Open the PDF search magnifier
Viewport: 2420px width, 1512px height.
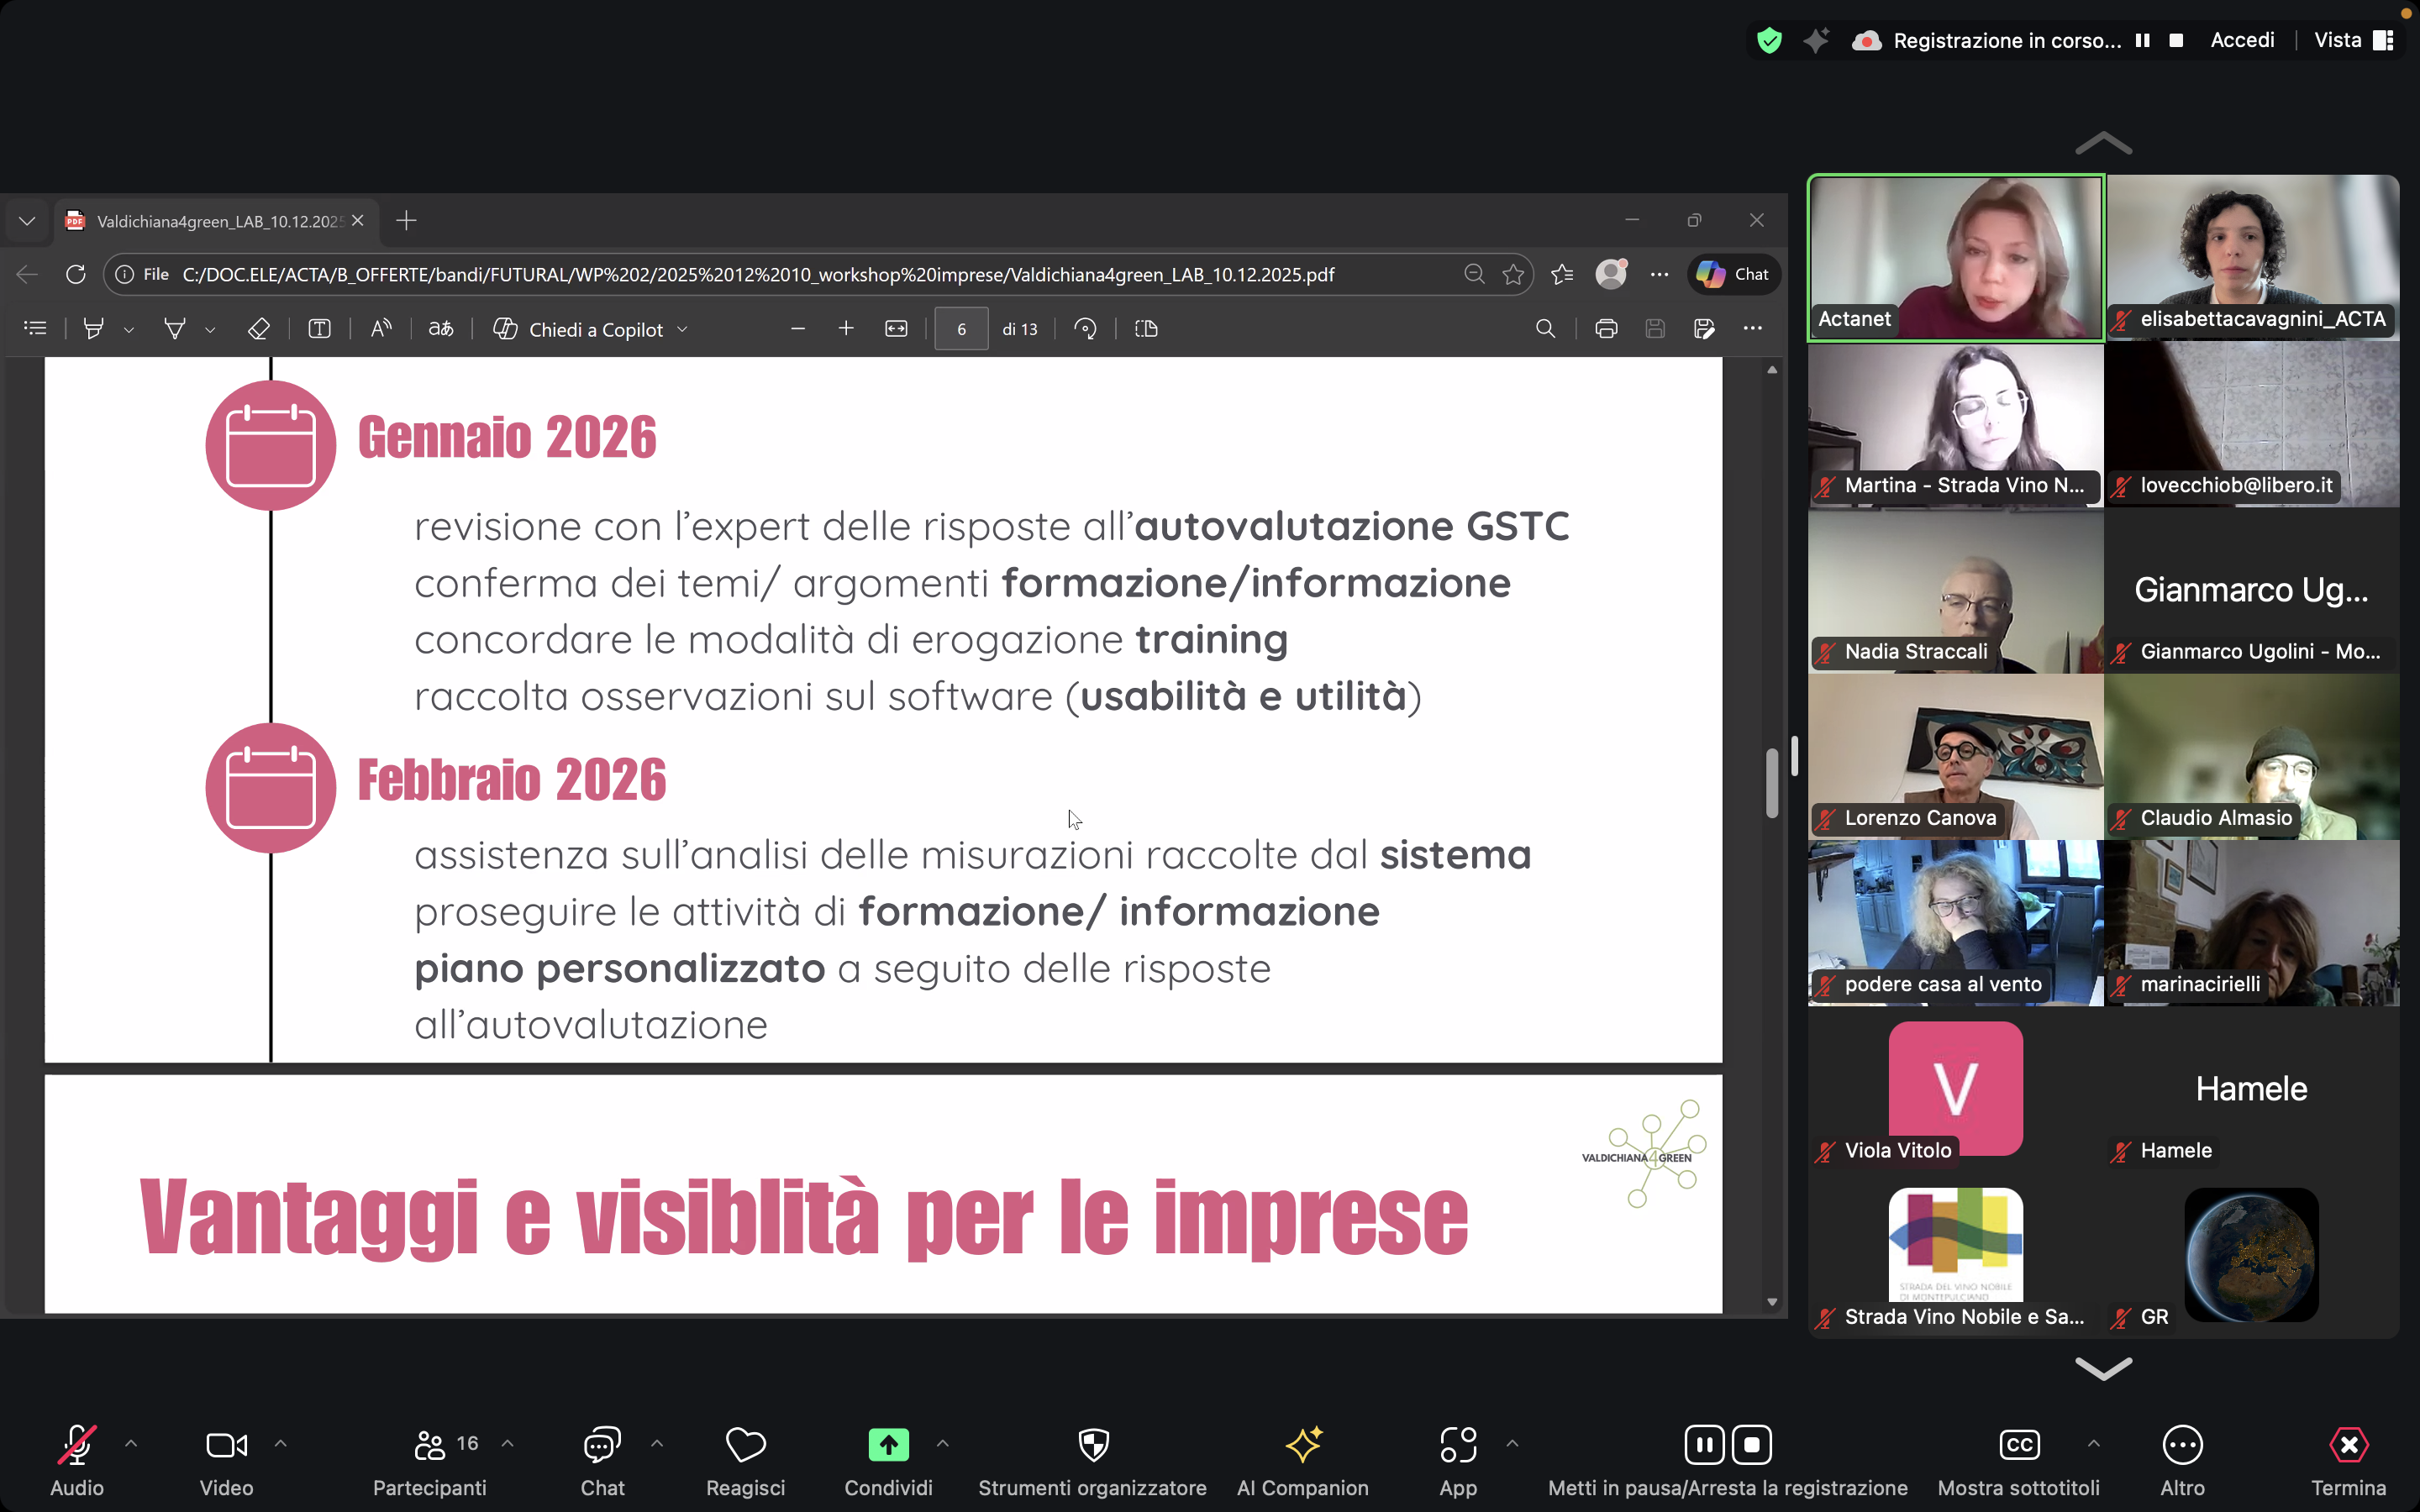(x=1545, y=329)
